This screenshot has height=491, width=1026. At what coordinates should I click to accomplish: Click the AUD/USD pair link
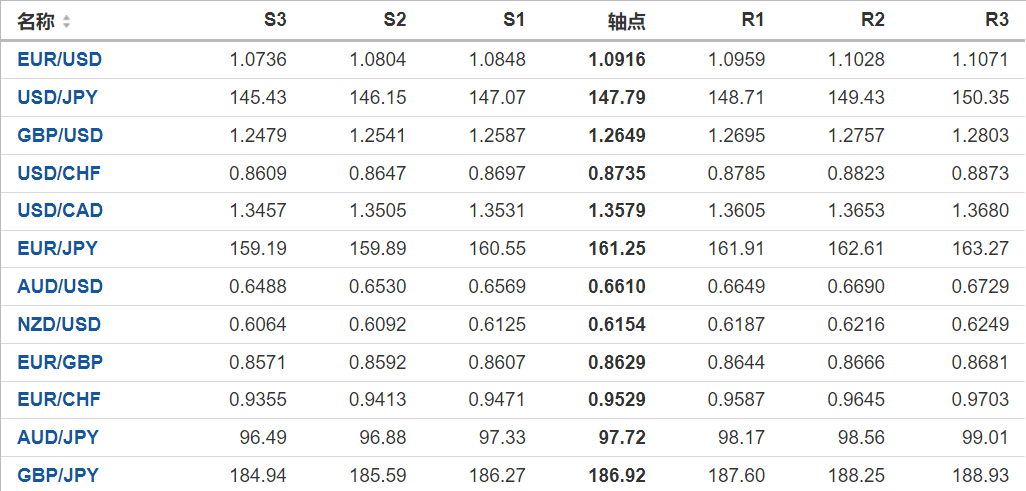(x=60, y=287)
